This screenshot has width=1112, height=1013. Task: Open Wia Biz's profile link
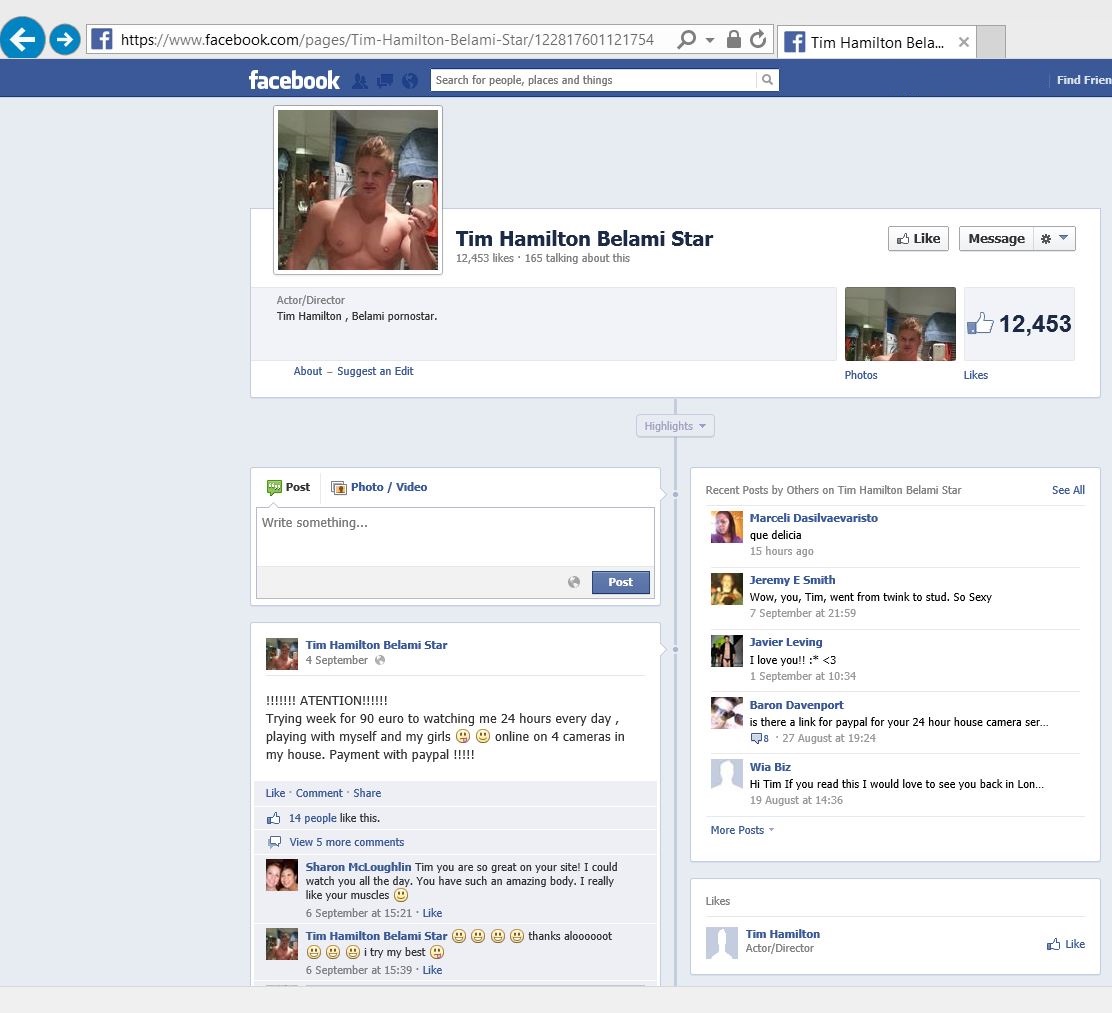770,767
